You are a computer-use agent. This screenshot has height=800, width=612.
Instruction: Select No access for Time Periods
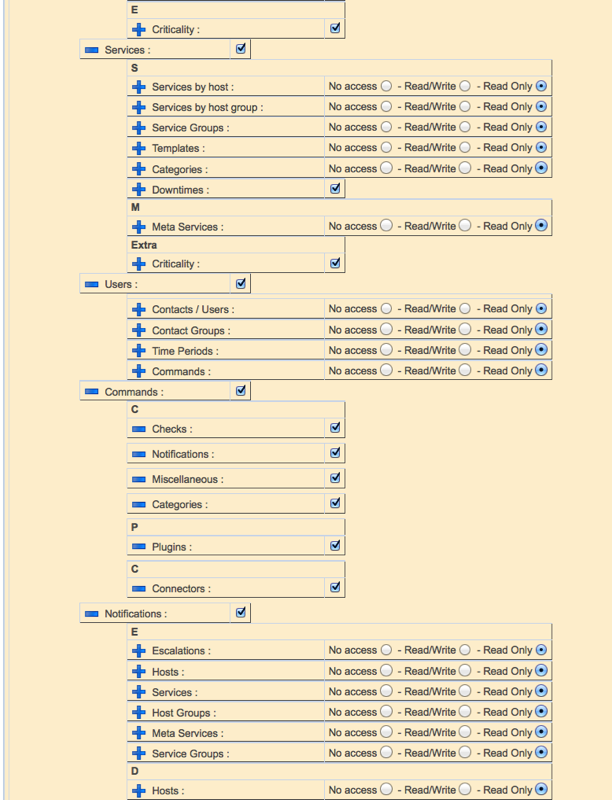point(386,350)
